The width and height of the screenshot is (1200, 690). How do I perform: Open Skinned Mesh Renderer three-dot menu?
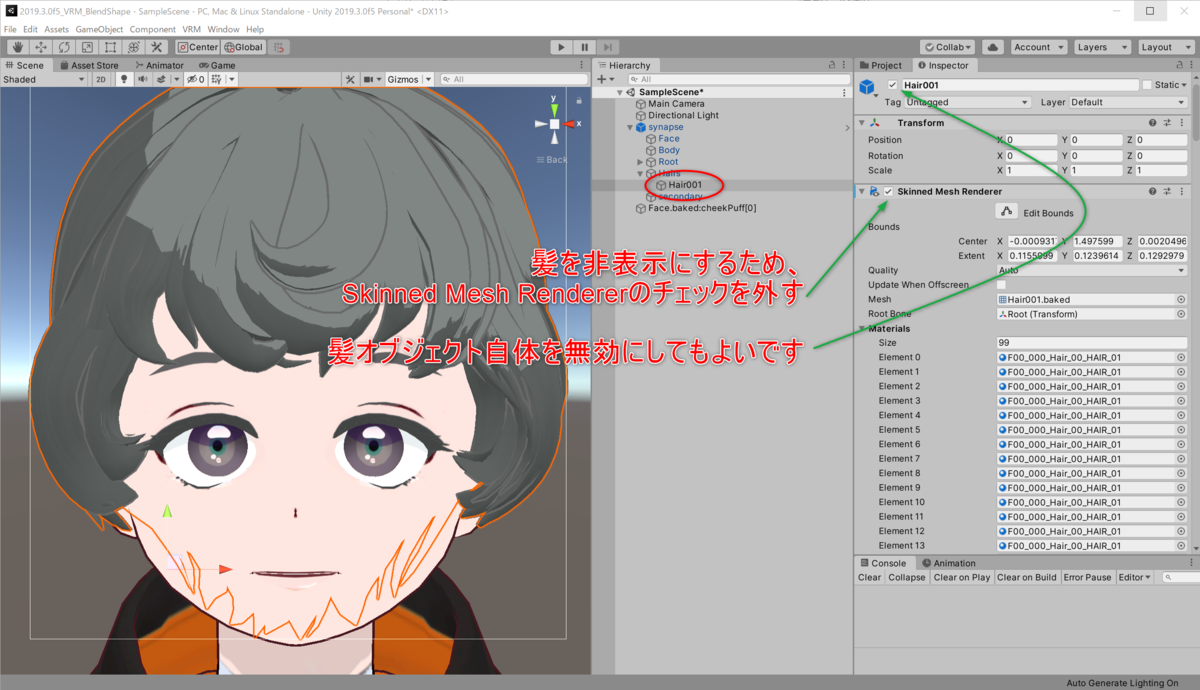click(x=1182, y=191)
